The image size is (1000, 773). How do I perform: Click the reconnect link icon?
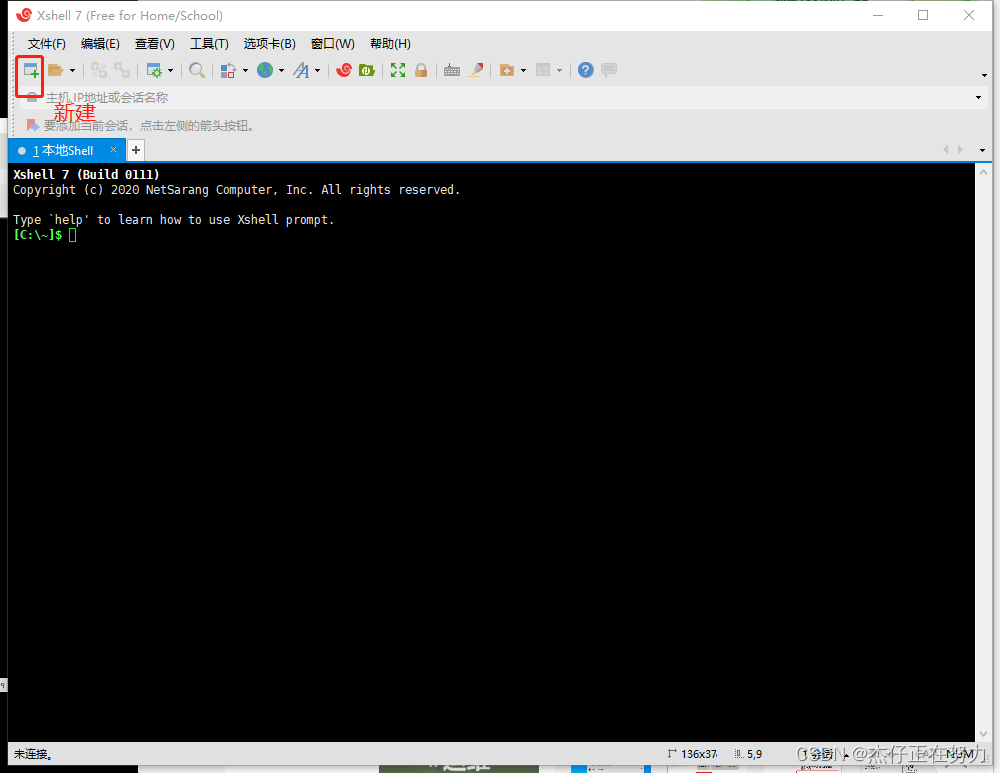(122, 70)
